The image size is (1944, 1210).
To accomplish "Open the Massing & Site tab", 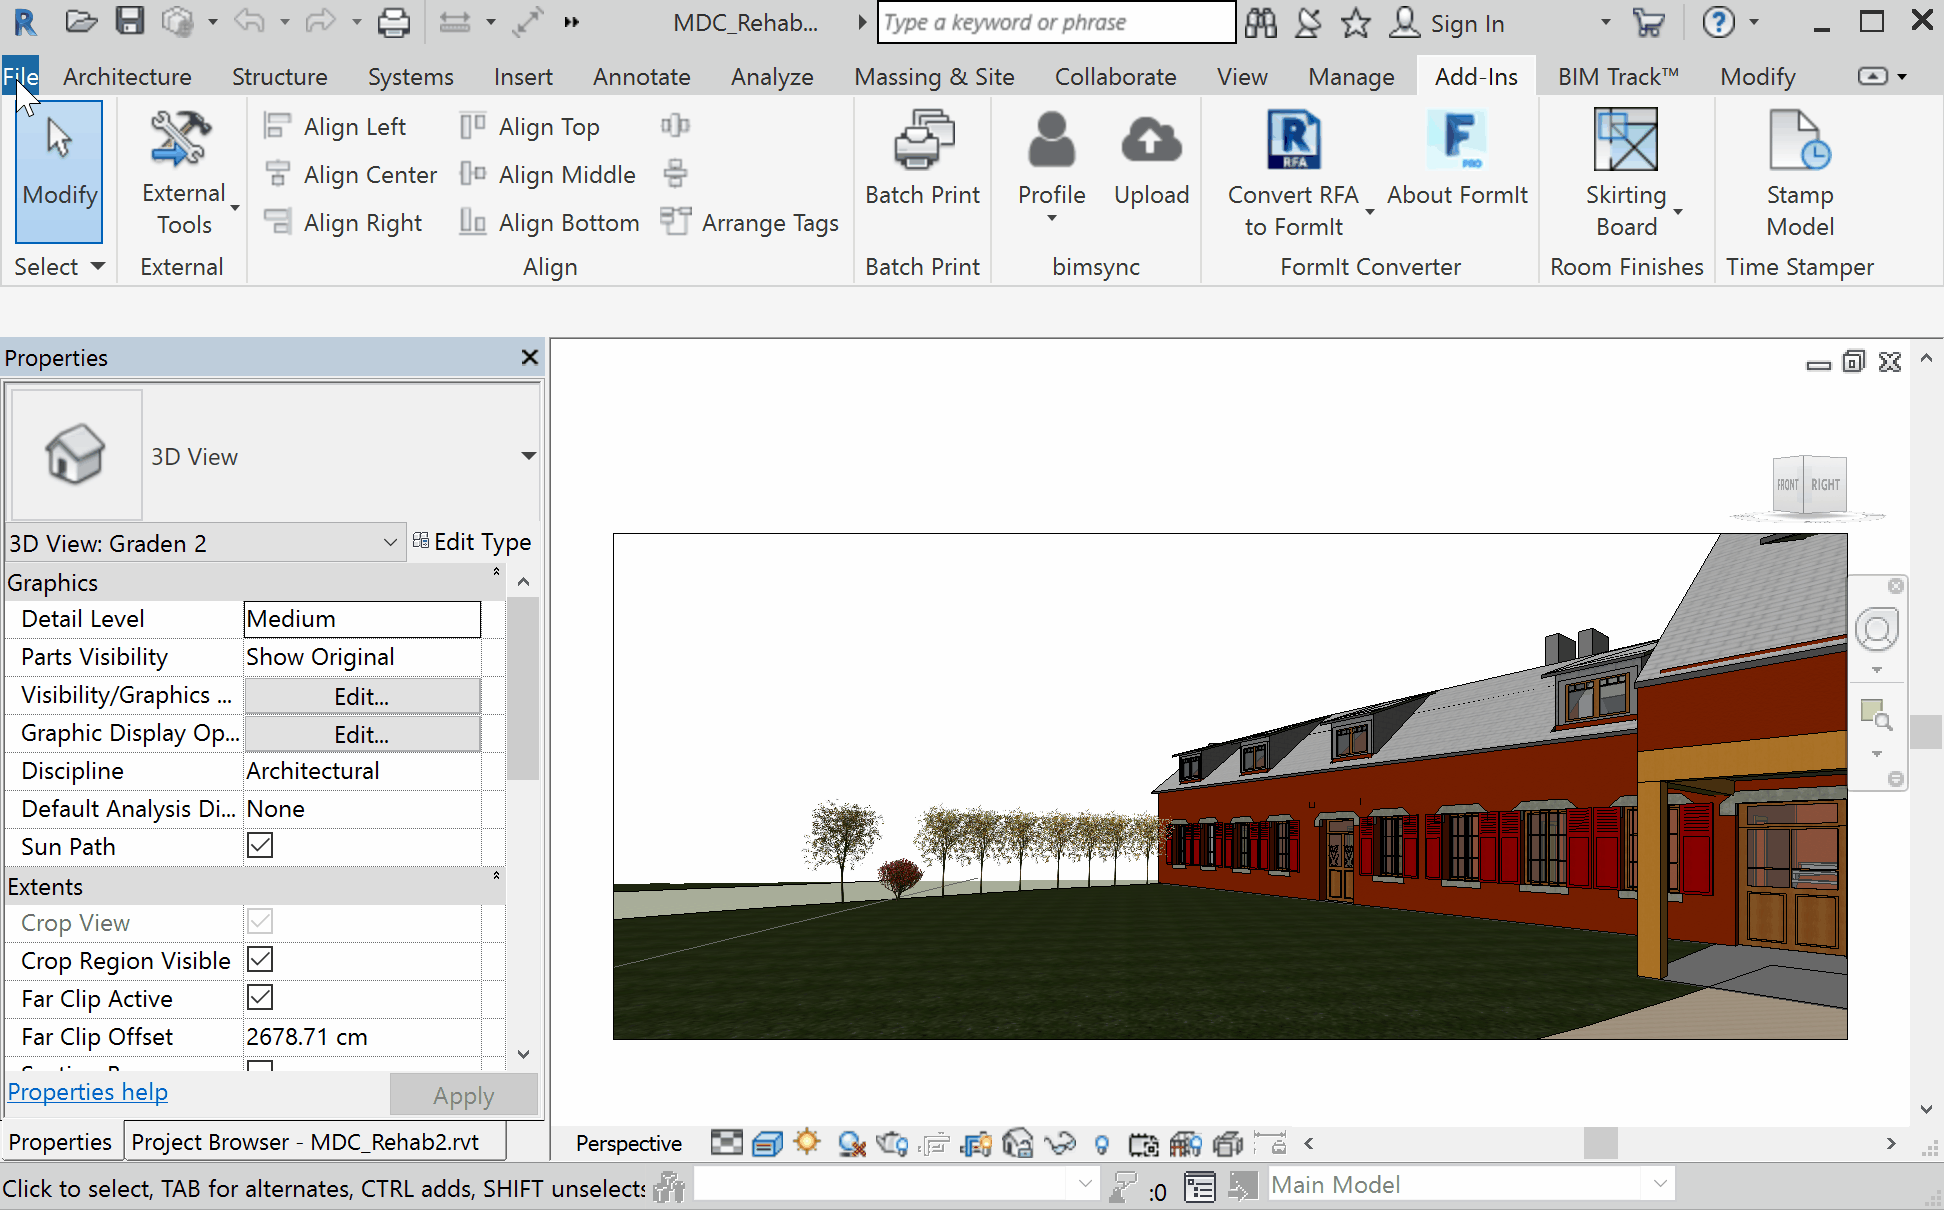I will point(934,77).
